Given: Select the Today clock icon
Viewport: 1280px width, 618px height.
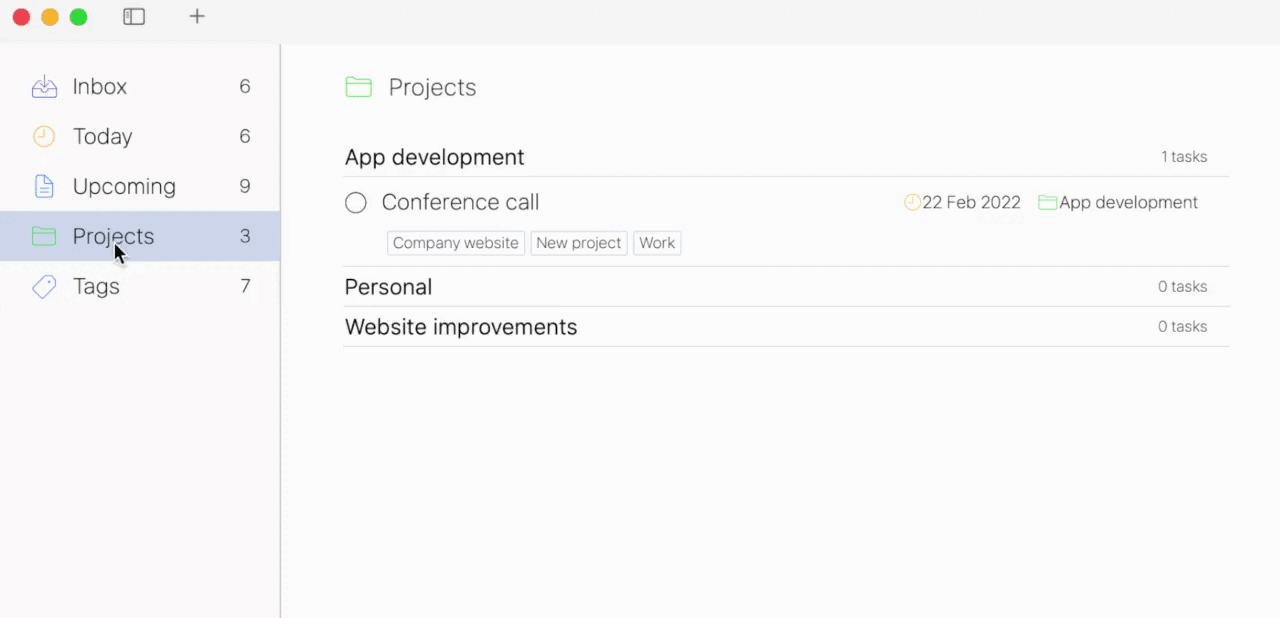Looking at the screenshot, I should click(44, 137).
